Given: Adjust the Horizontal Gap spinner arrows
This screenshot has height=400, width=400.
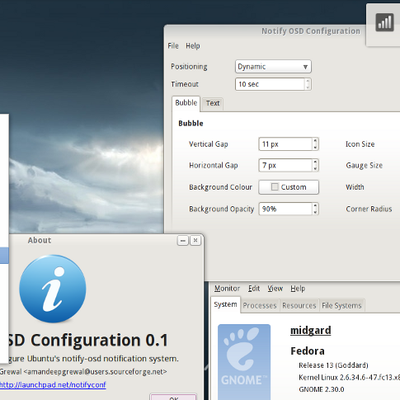Looking at the screenshot, I should pos(315,165).
